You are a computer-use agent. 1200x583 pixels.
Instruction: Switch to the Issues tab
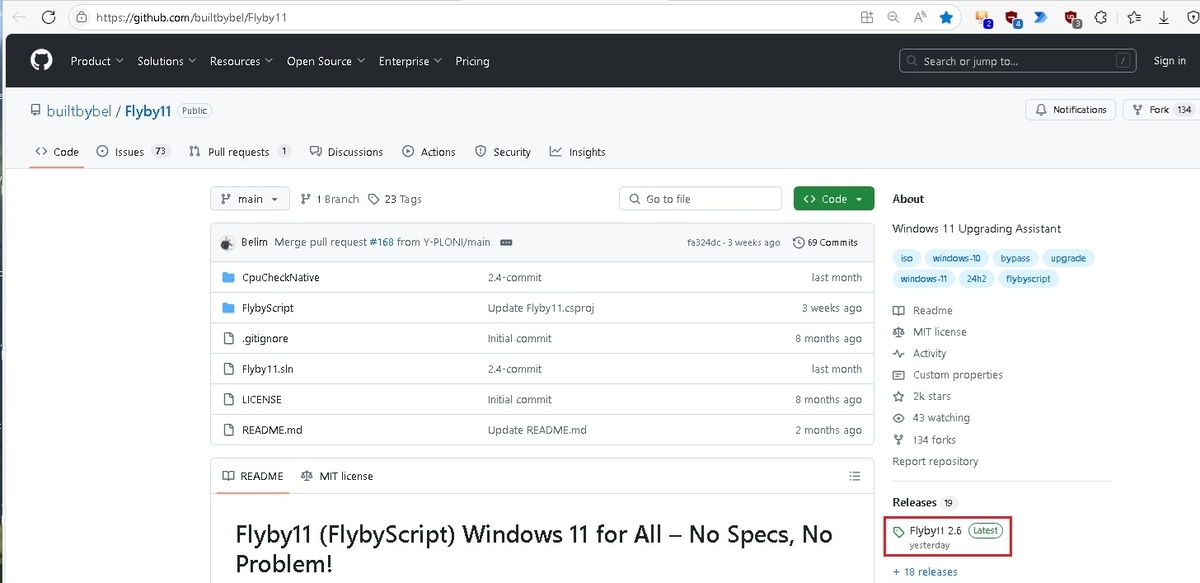coord(134,152)
